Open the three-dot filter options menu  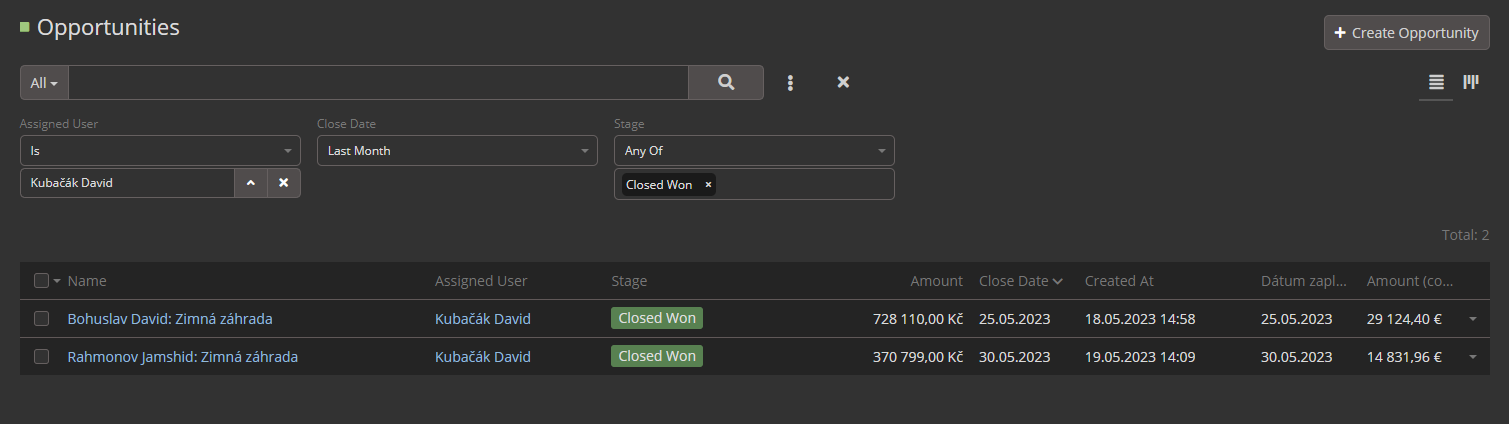[x=790, y=83]
